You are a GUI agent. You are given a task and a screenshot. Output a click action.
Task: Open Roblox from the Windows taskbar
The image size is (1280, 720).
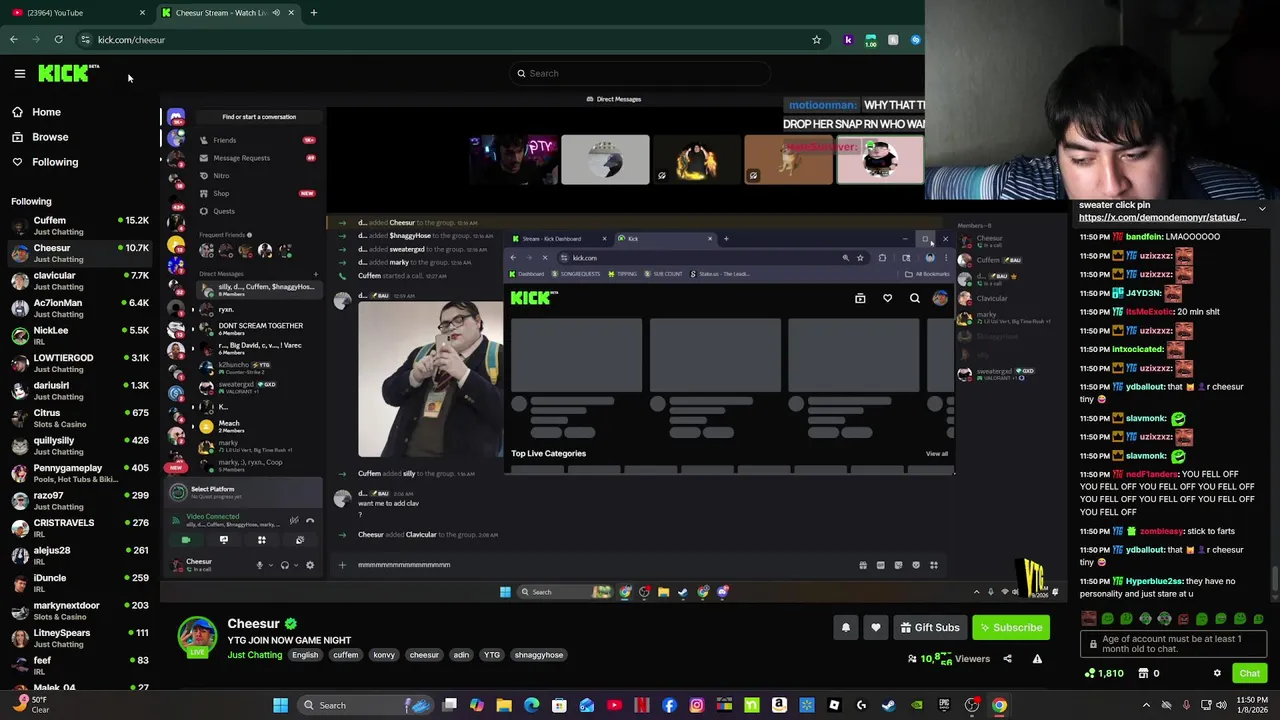[834, 705]
